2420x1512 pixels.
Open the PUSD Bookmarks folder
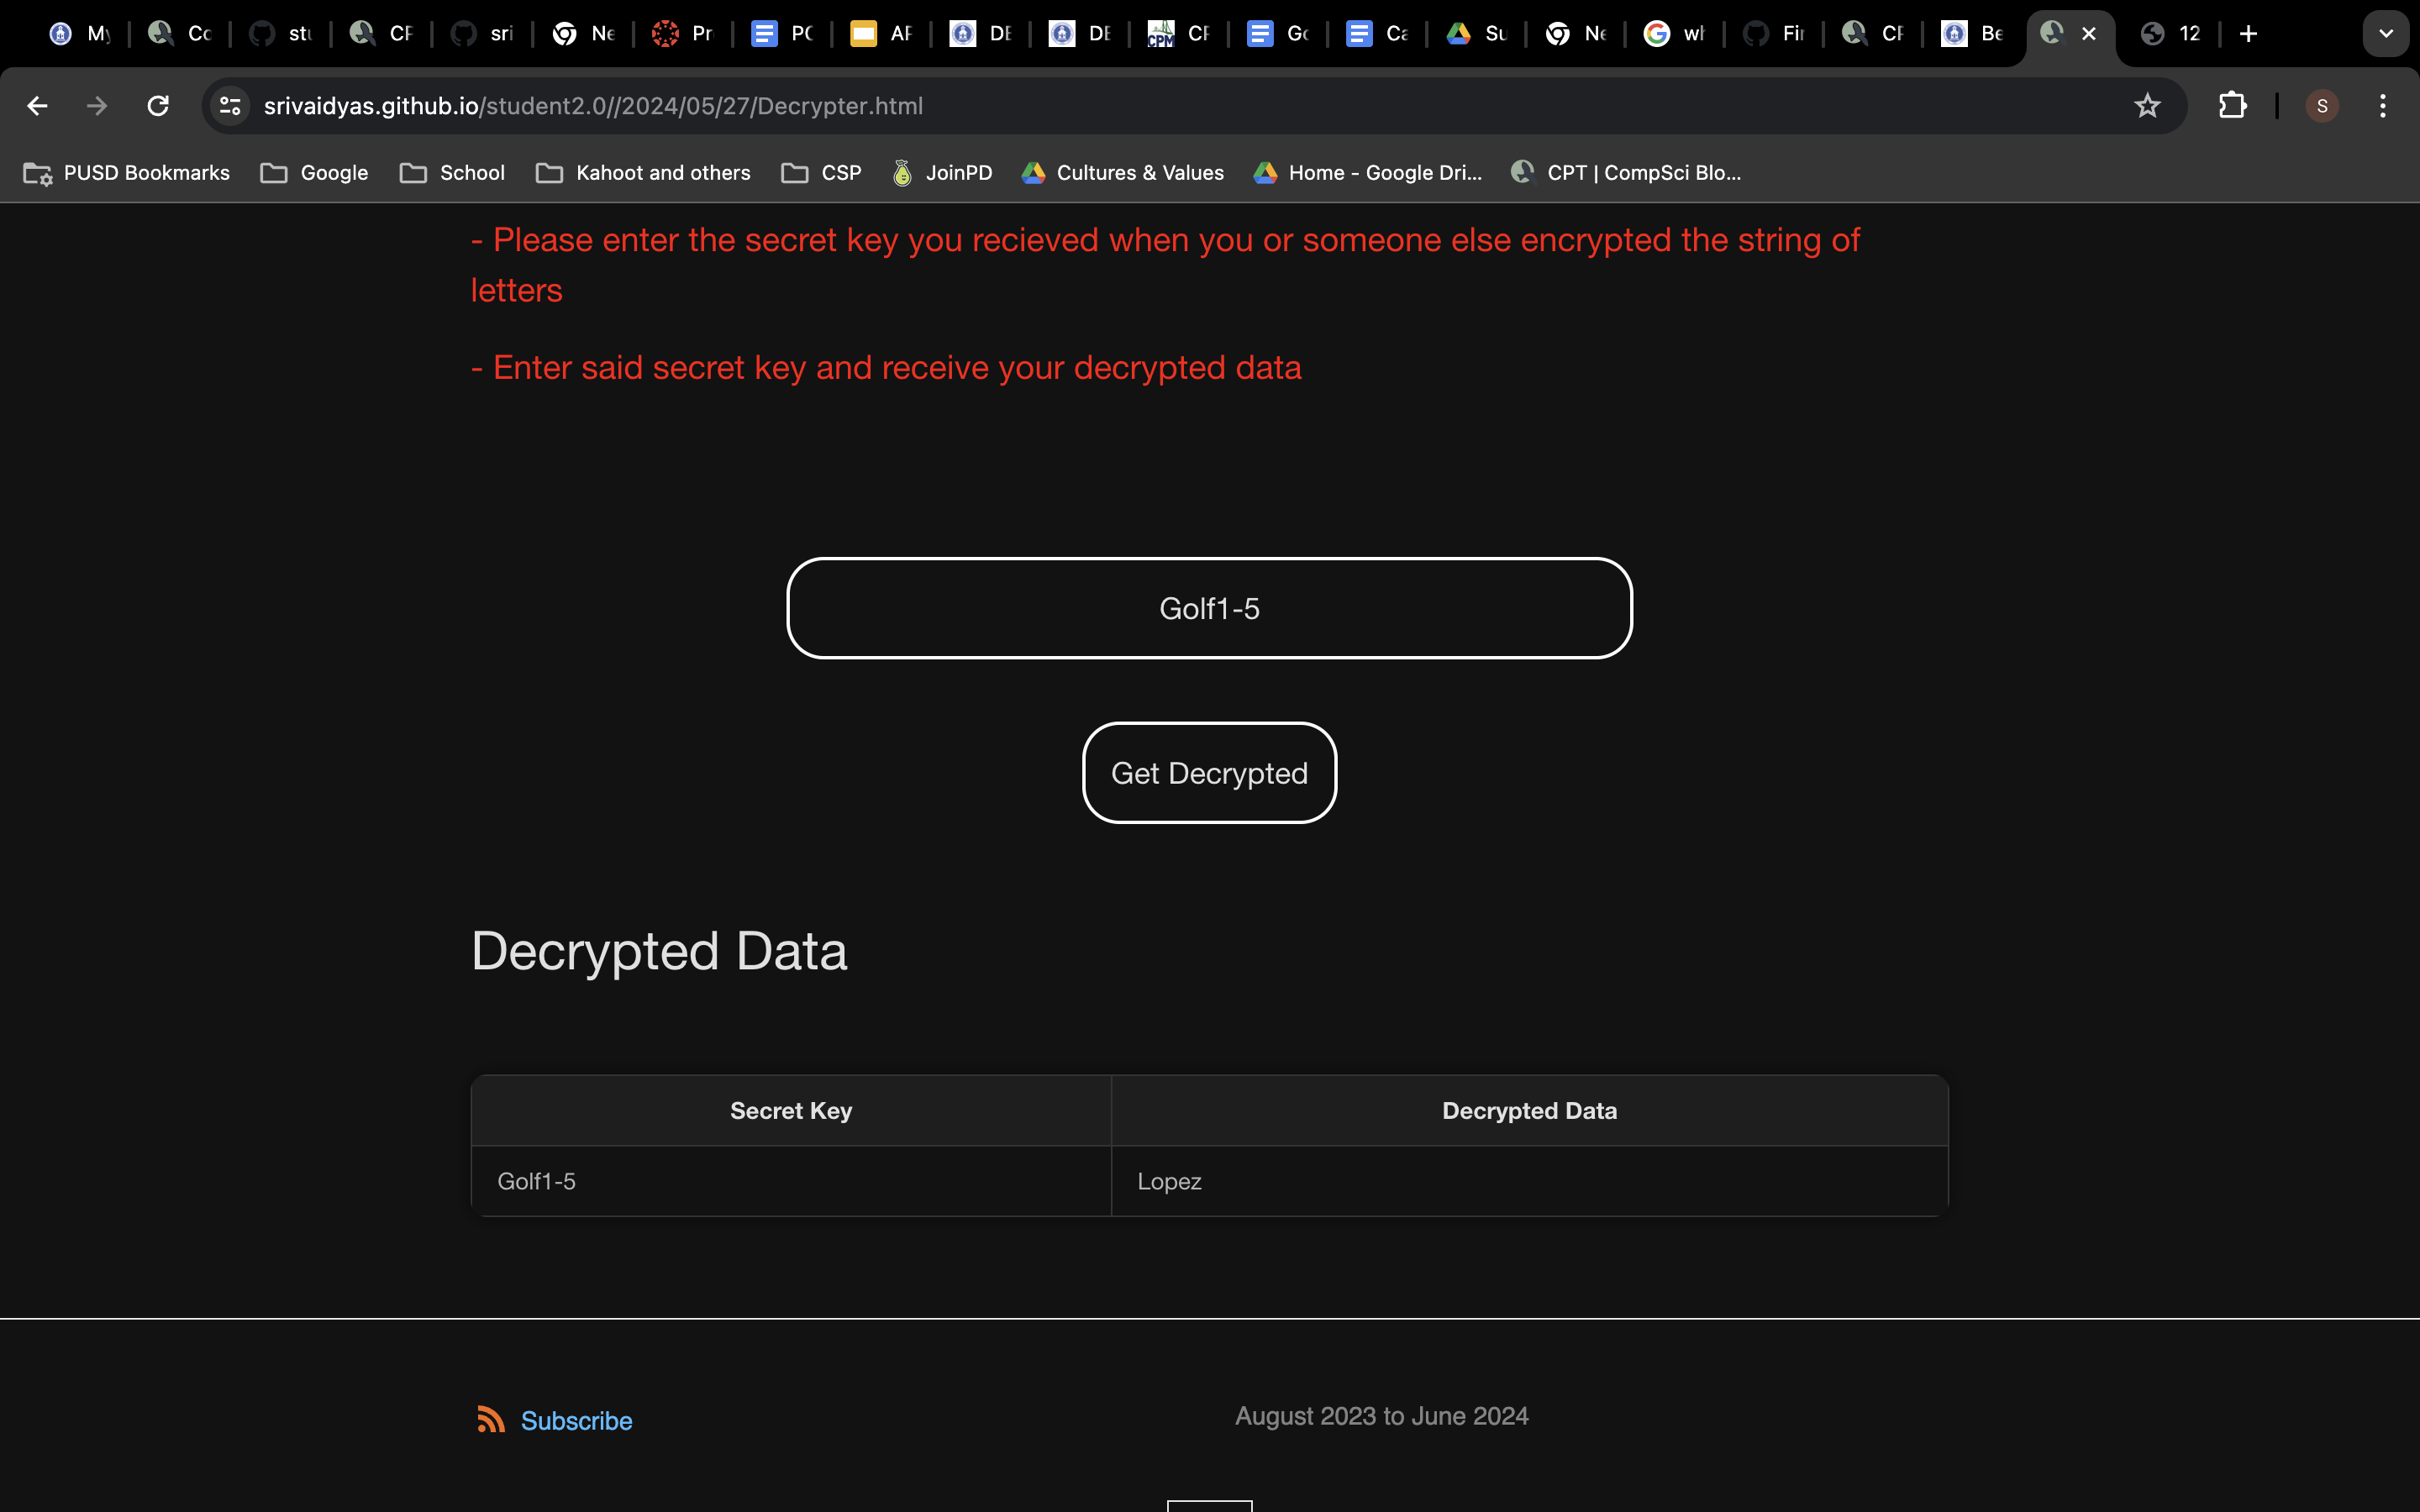127,173
